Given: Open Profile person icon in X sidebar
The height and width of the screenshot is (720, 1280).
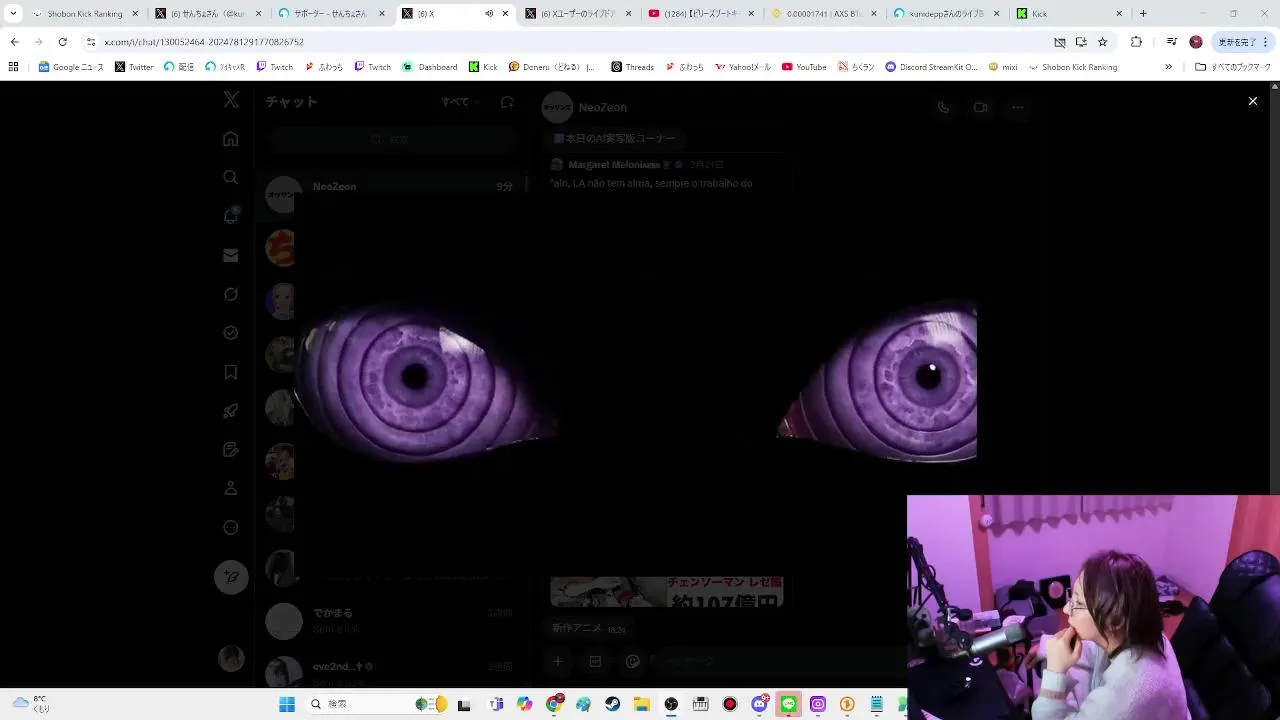Looking at the screenshot, I should tap(231, 488).
